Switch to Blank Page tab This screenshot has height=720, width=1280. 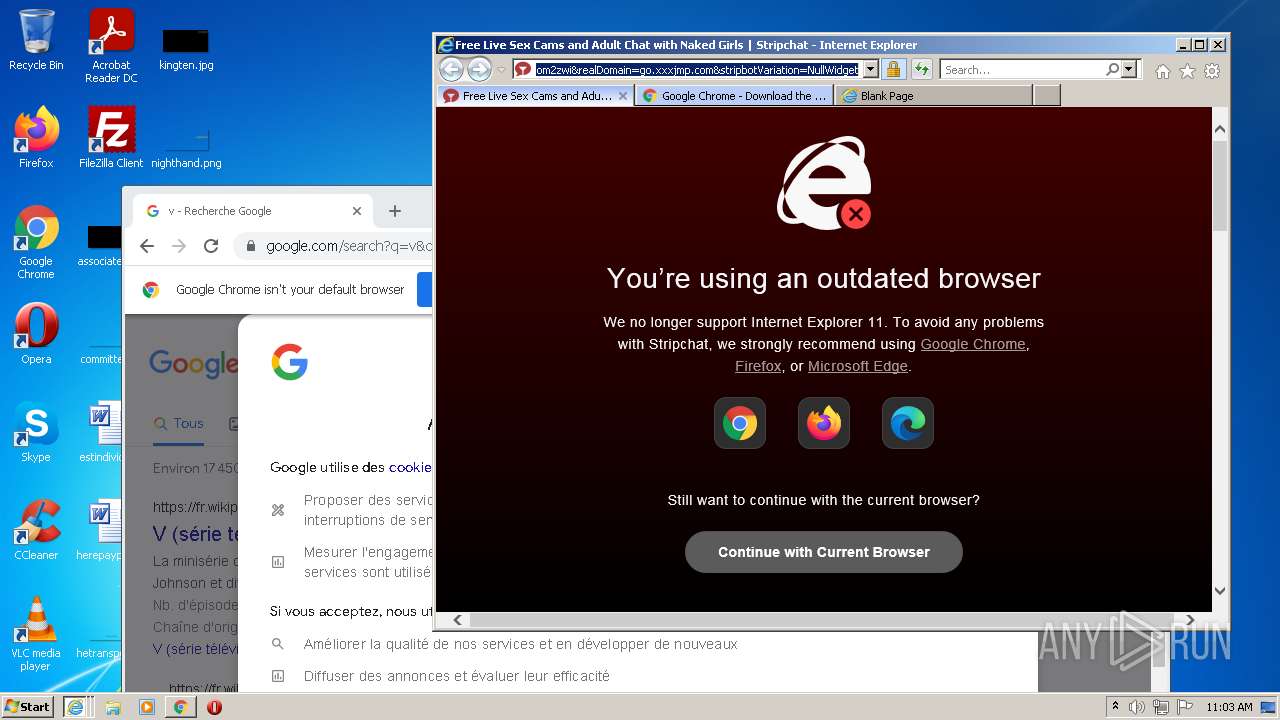933,96
